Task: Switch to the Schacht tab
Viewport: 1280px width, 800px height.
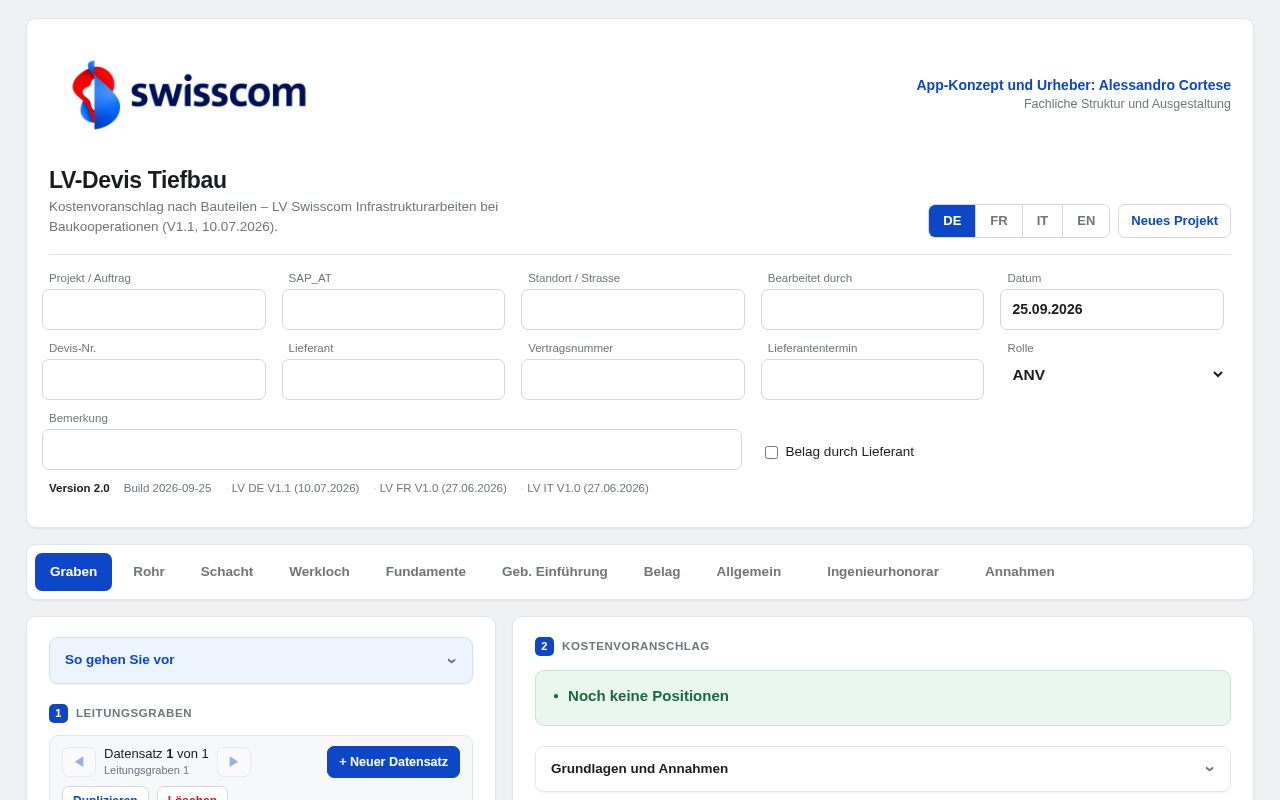Action: coord(227,572)
